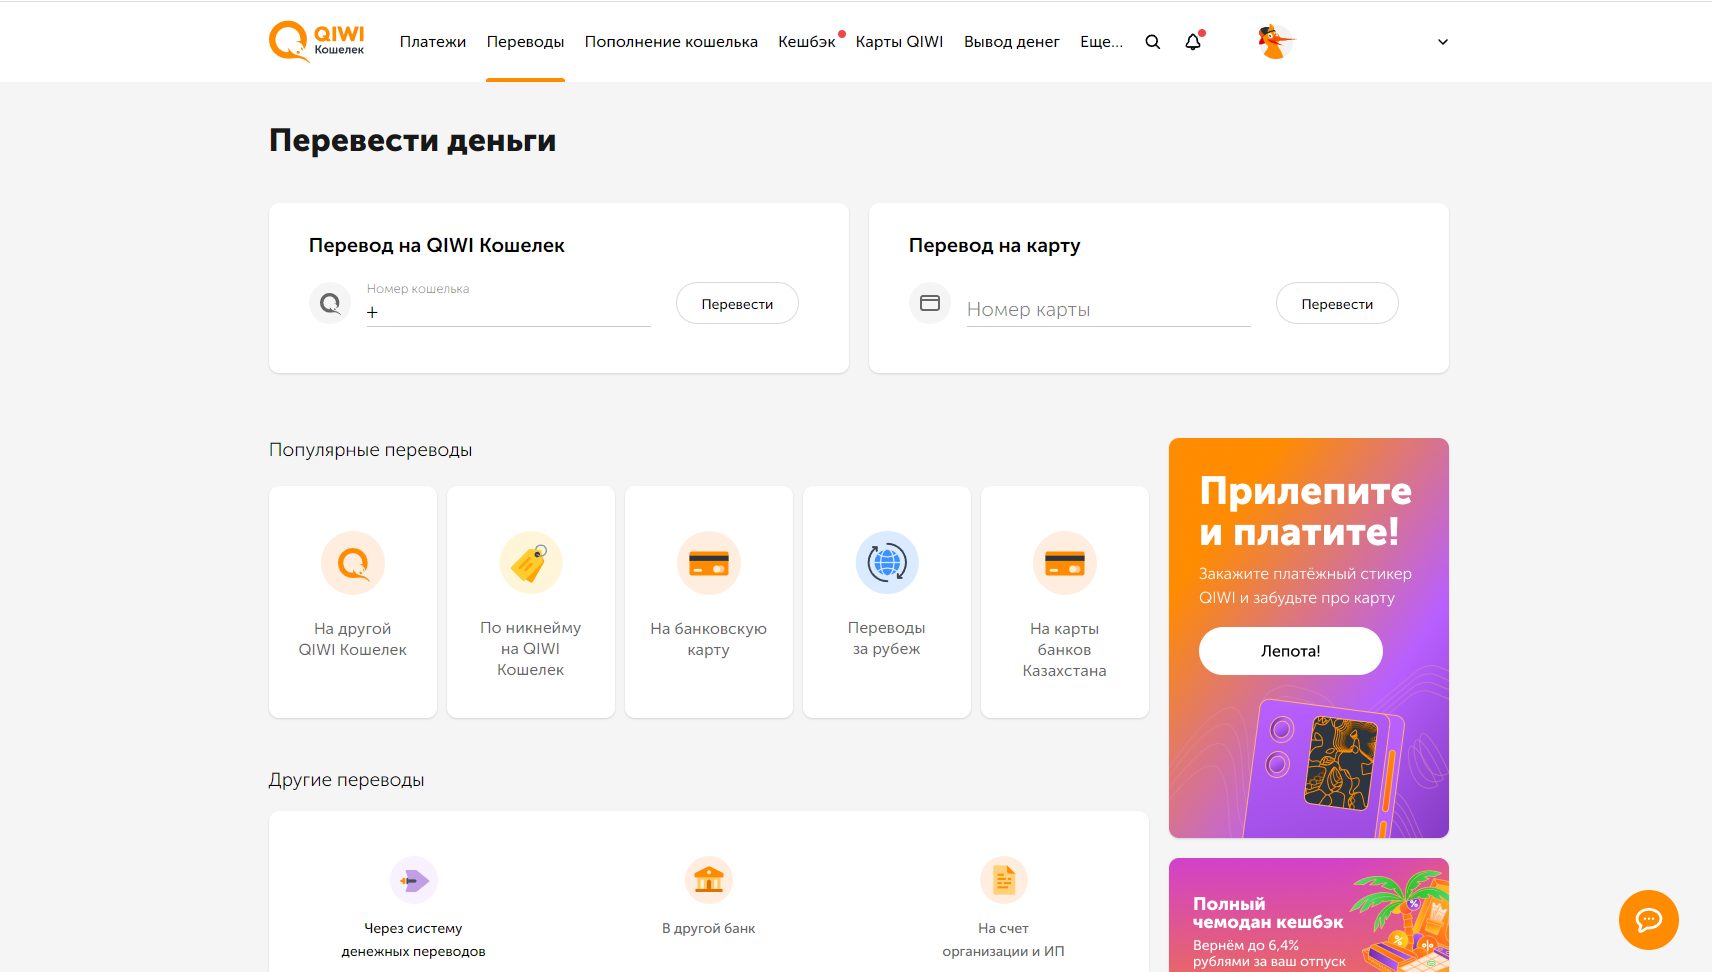Viewport: 1712px width, 972px height.
Task: Click the На другой QIWI Кошелек icon
Action: [x=353, y=563]
